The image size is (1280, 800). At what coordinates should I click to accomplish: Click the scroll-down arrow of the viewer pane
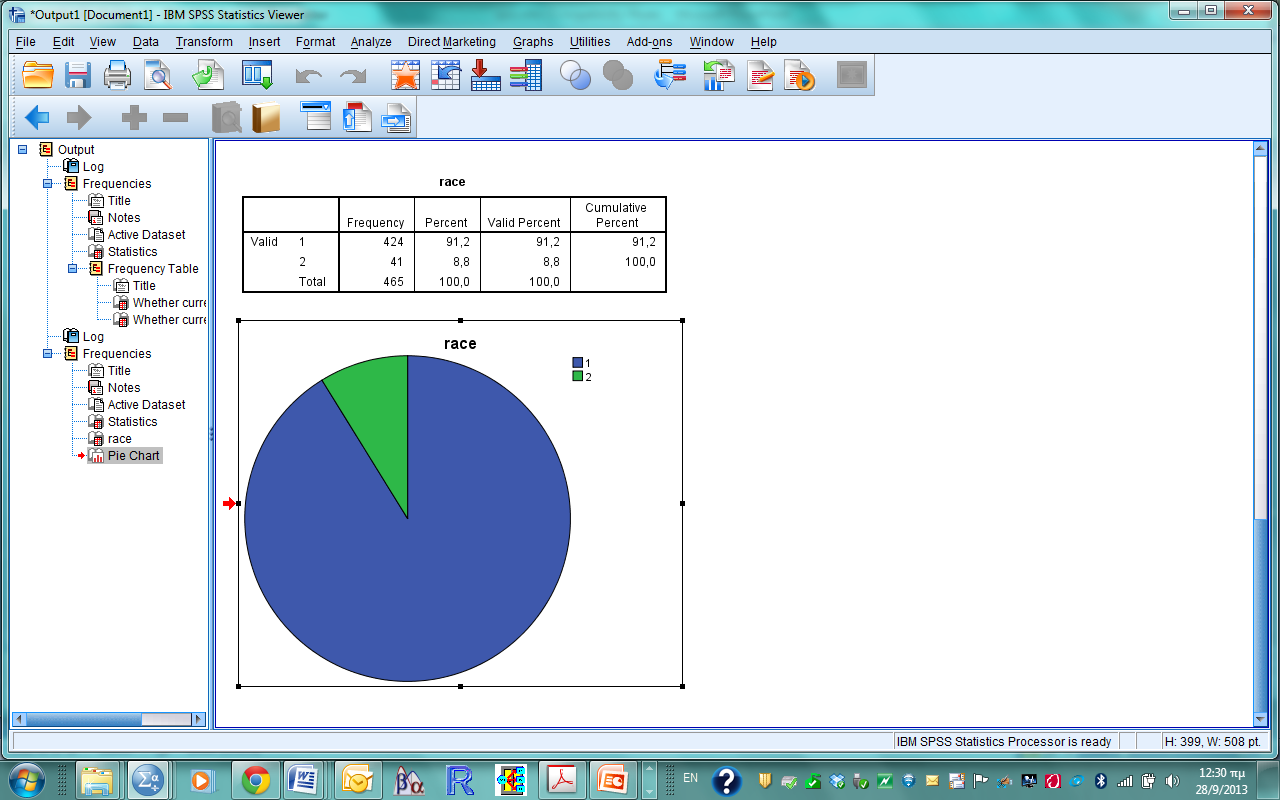tap(1260, 719)
